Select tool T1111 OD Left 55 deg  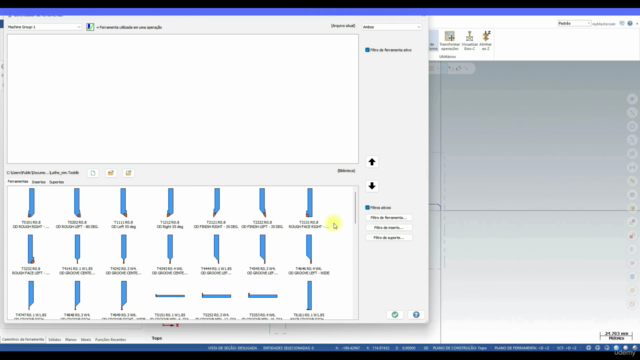point(124,207)
